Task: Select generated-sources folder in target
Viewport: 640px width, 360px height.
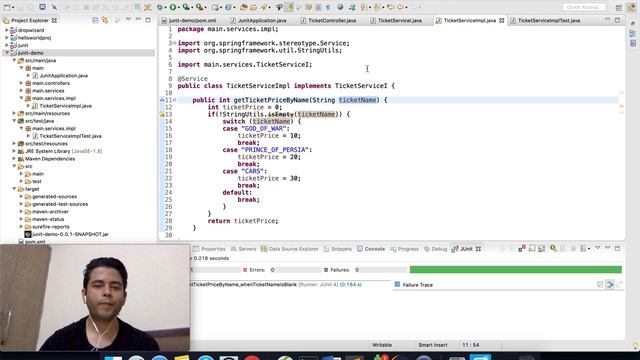Action: (x=51, y=196)
